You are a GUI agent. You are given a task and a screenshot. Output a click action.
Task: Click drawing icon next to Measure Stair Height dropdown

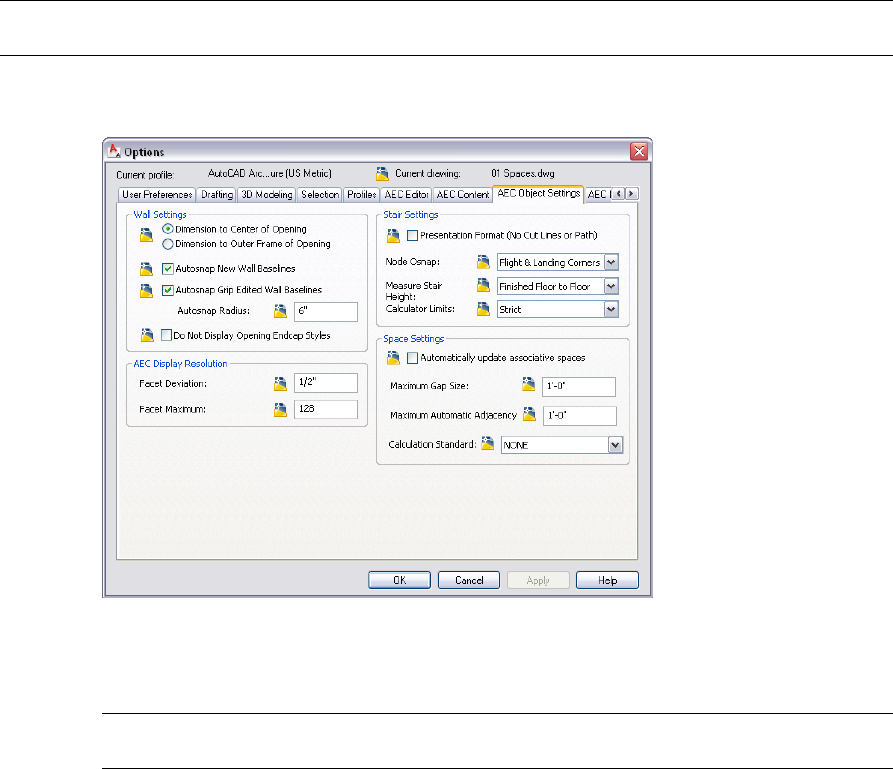point(483,285)
